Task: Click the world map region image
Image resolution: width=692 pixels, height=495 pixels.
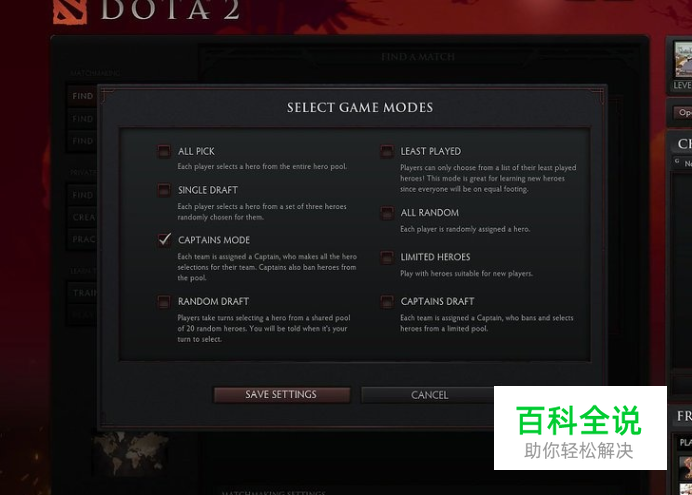Action: [x=131, y=453]
